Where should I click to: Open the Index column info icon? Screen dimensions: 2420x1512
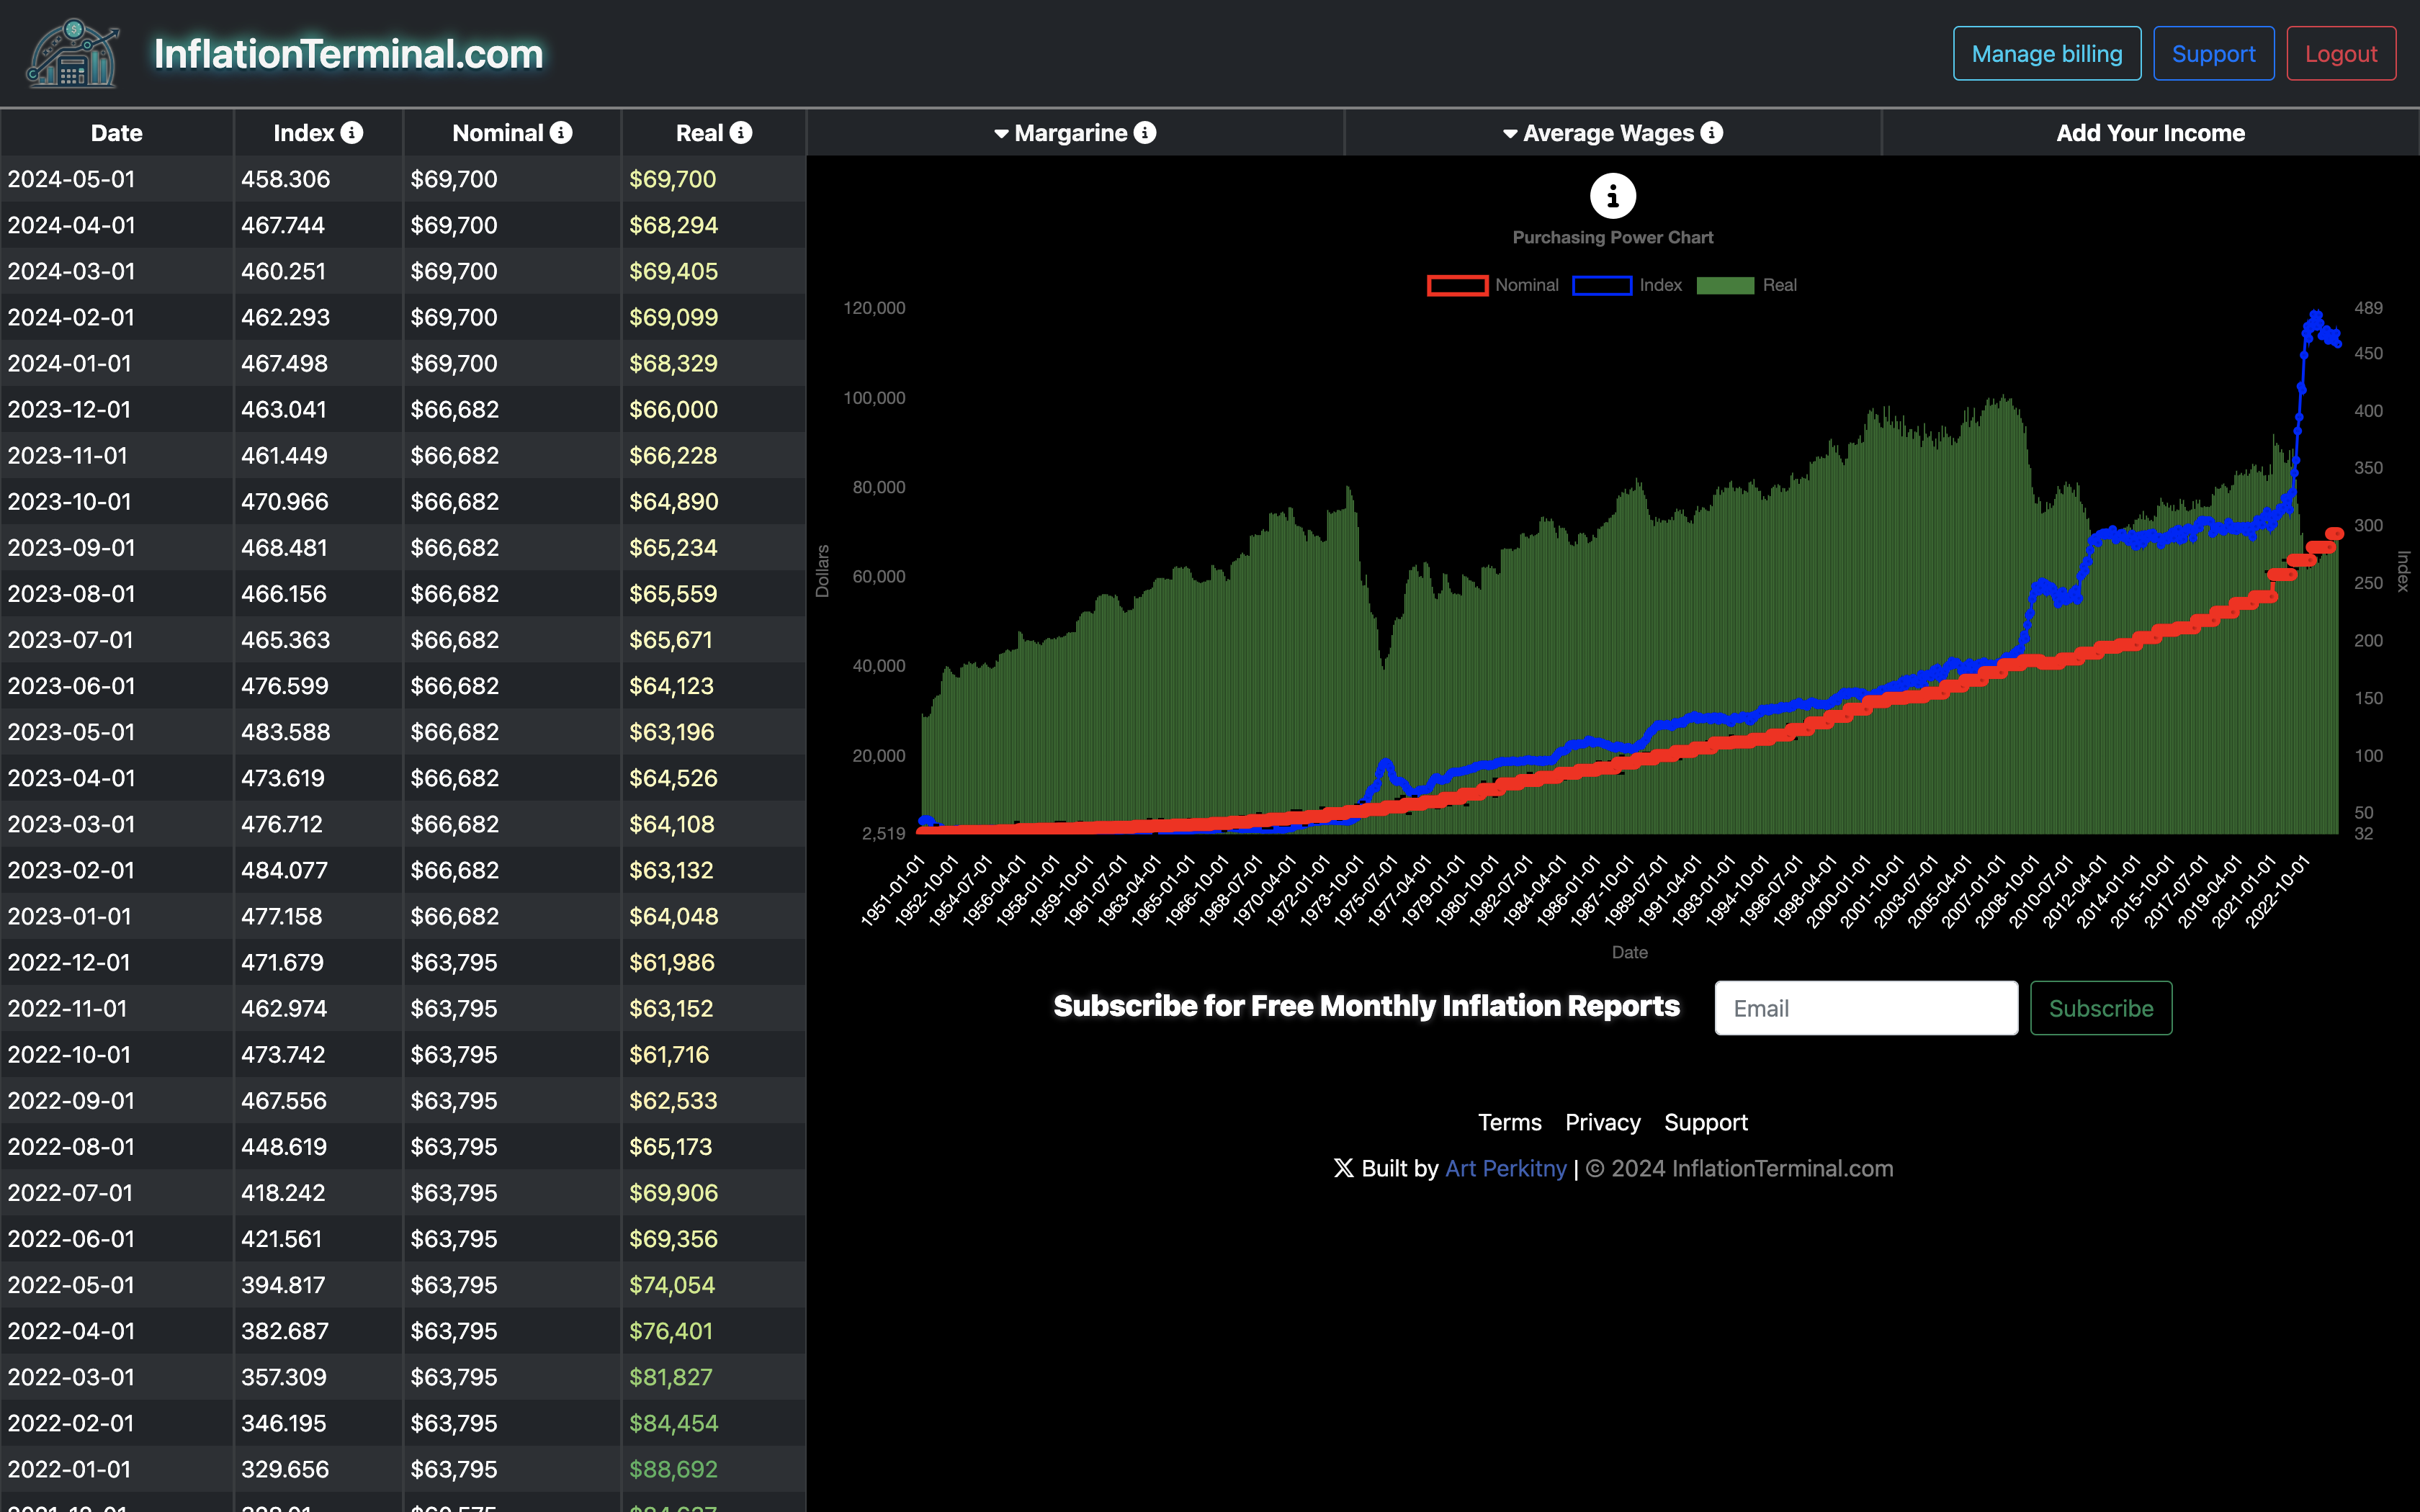pyautogui.click(x=352, y=133)
